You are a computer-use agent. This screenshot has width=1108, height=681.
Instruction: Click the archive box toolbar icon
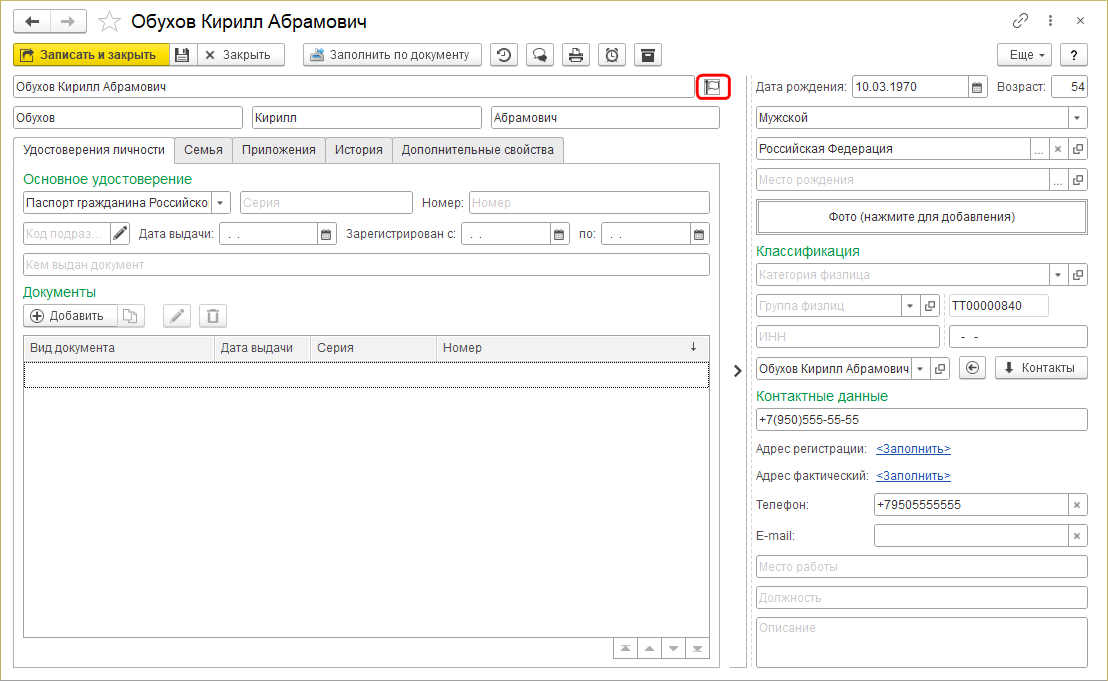point(648,55)
